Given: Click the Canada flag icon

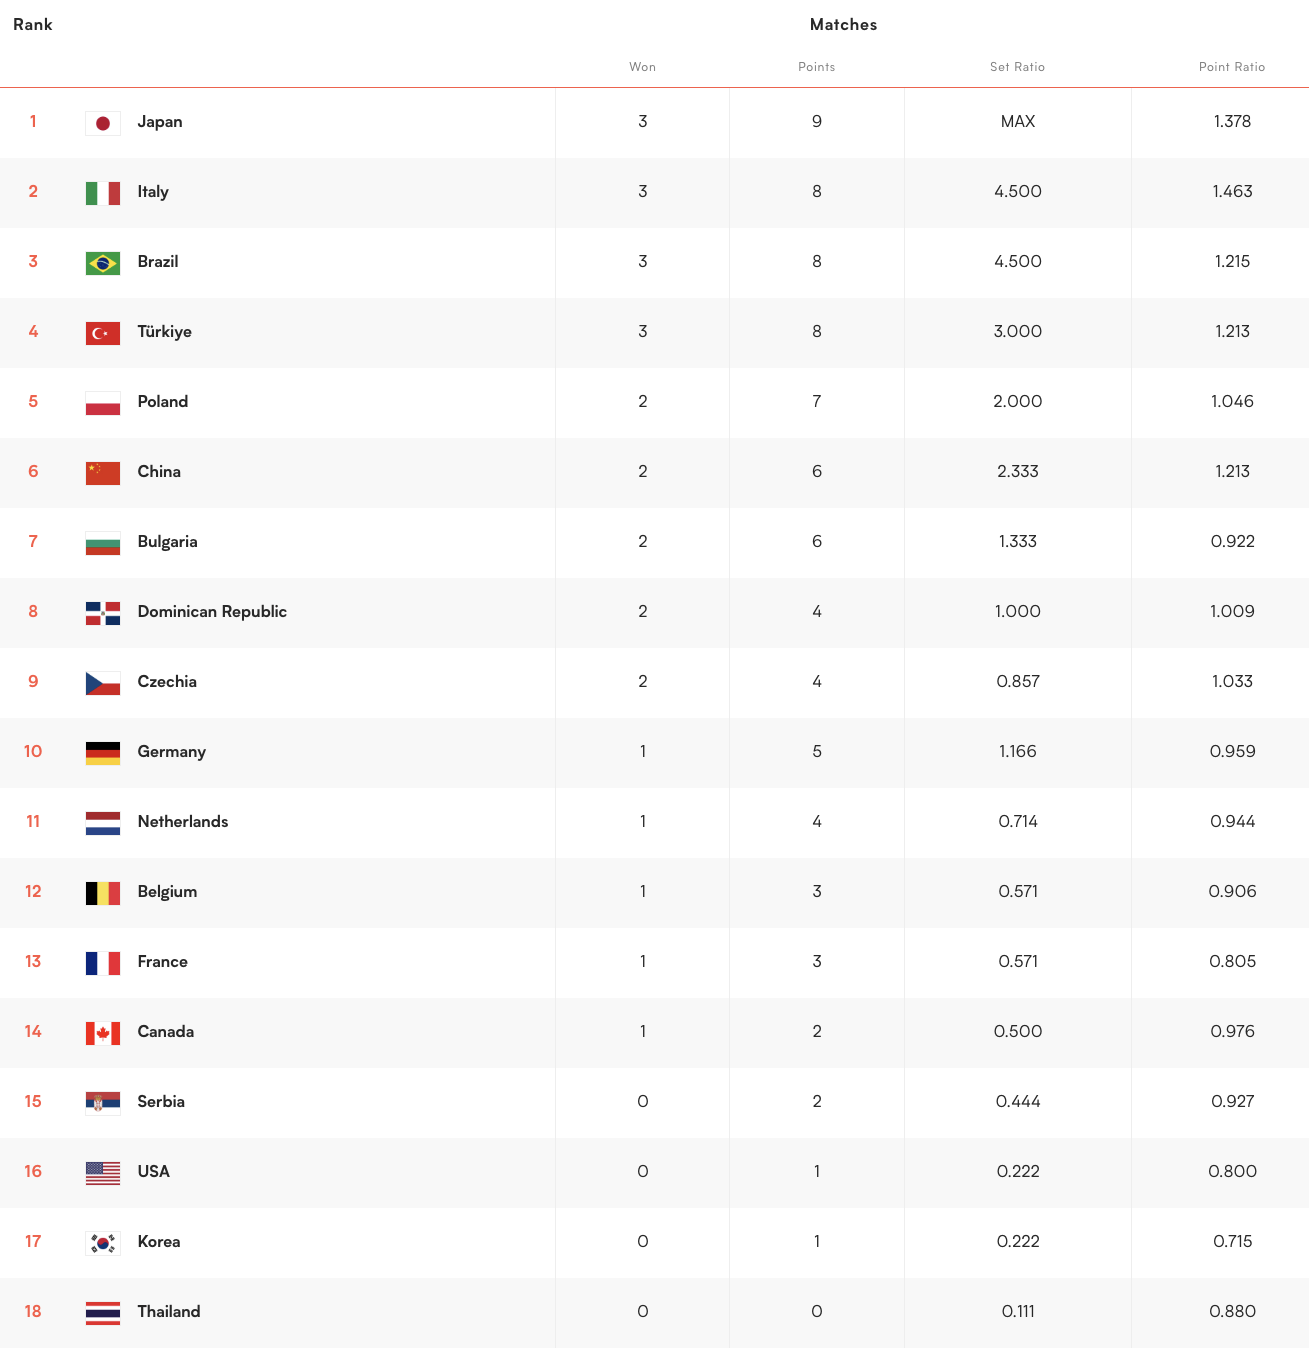Looking at the screenshot, I should (x=103, y=1033).
